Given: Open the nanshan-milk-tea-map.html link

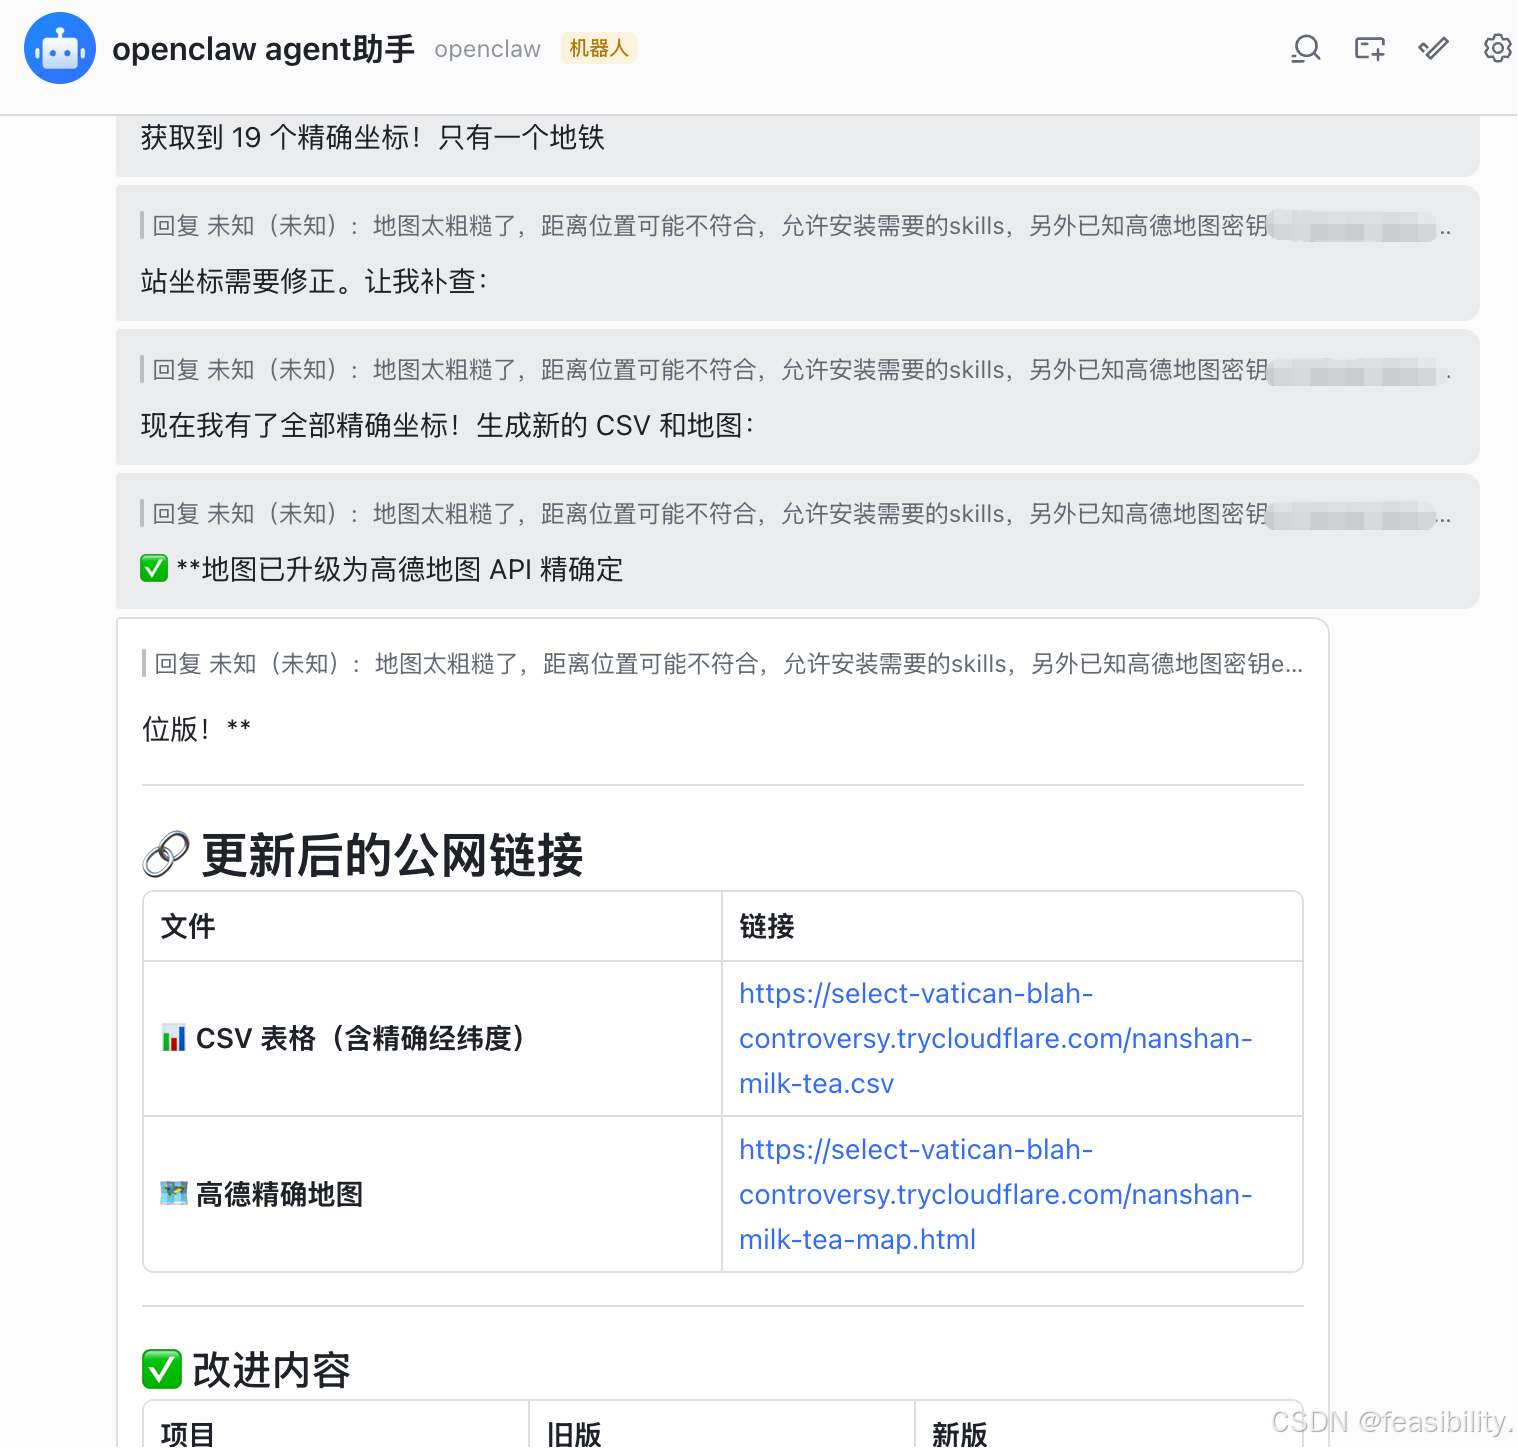Looking at the screenshot, I should pyautogui.click(x=995, y=1194).
